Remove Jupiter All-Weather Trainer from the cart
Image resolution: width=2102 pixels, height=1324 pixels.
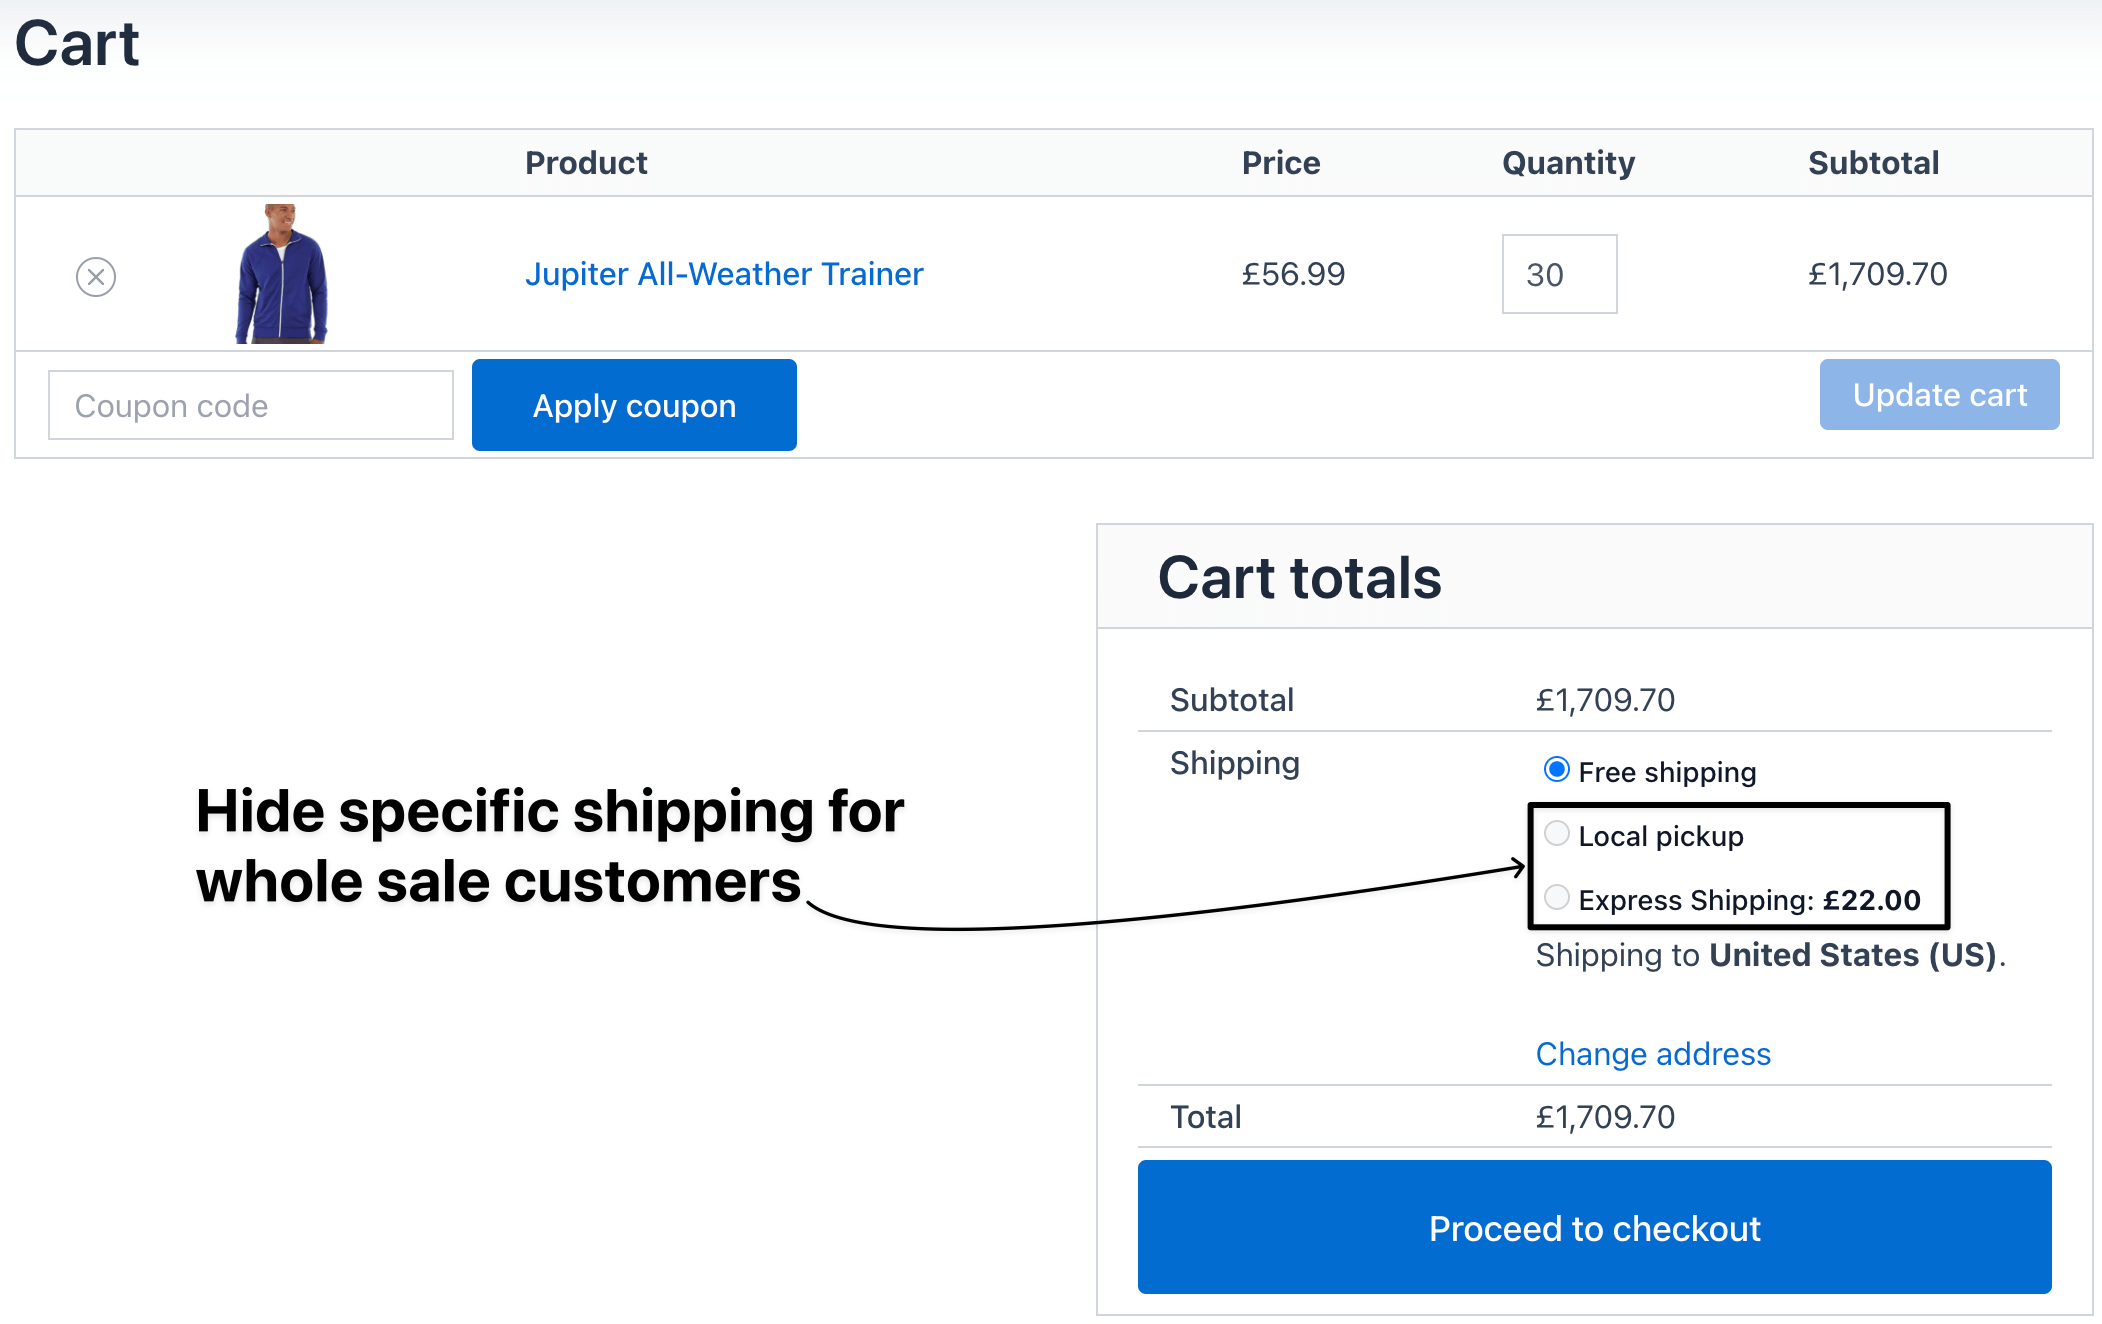(x=96, y=276)
